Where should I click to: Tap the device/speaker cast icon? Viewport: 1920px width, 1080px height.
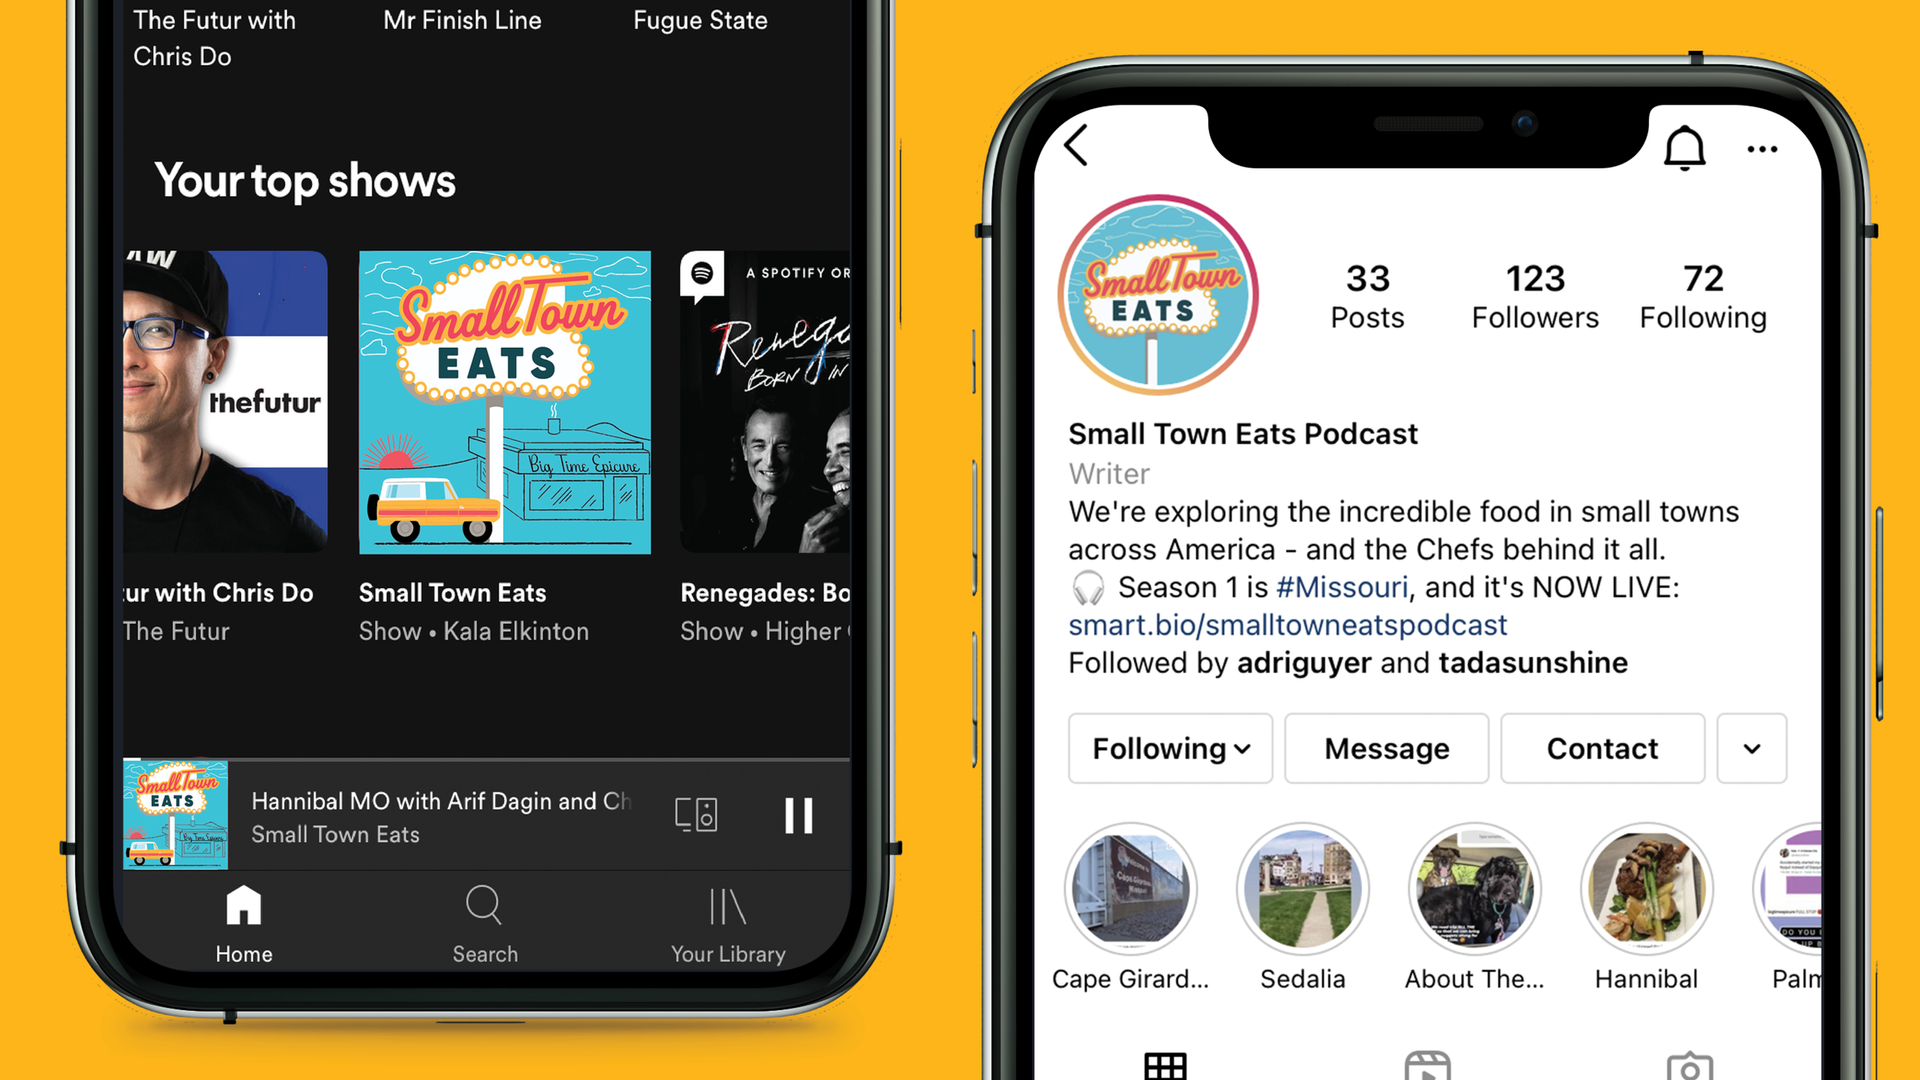click(695, 814)
